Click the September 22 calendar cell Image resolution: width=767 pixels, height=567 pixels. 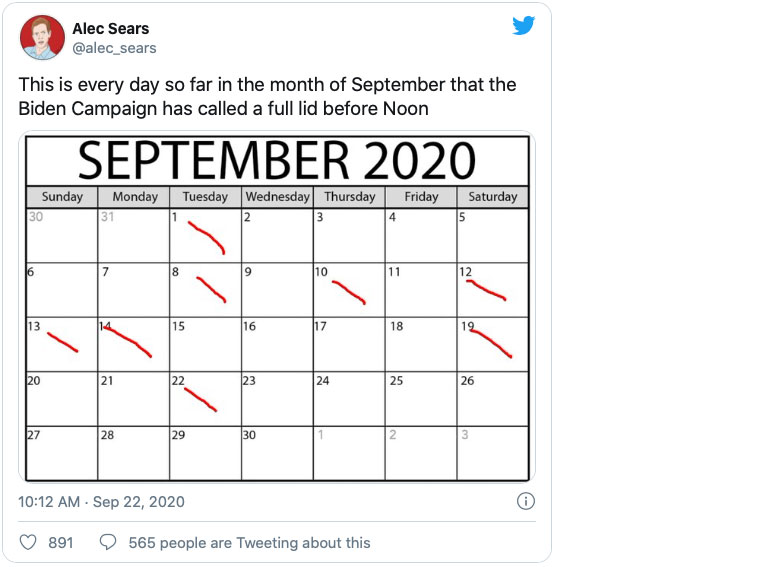click(205, 398)
